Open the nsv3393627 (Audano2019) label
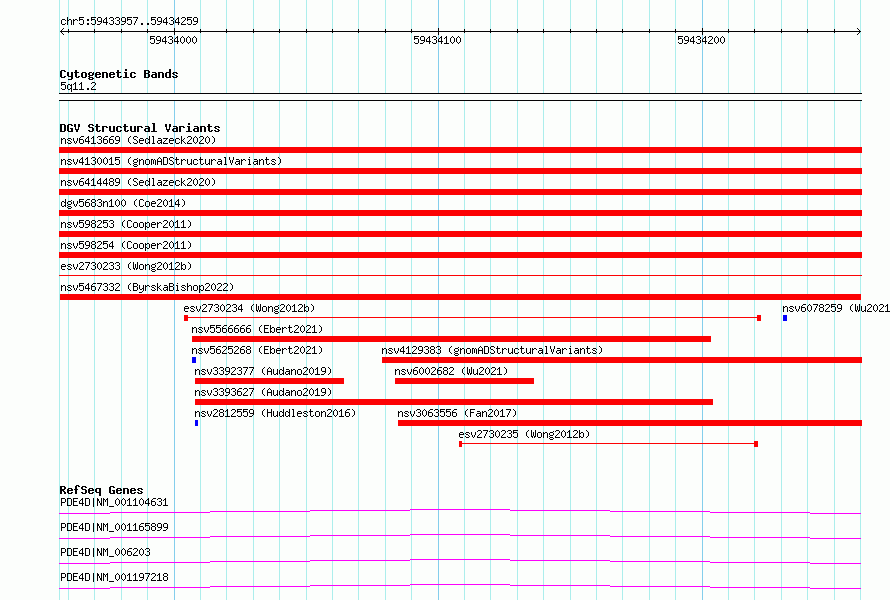 (263, 392)
